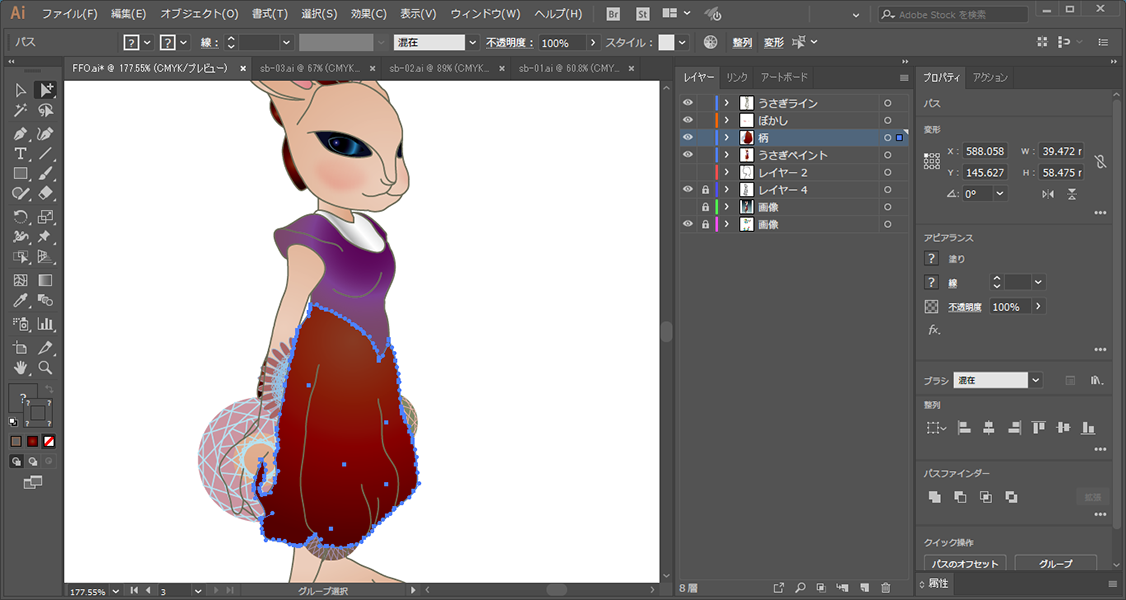Open the 効果(C) menu
This screenshot has width=1126, height=600.
(x=368, y=14)
